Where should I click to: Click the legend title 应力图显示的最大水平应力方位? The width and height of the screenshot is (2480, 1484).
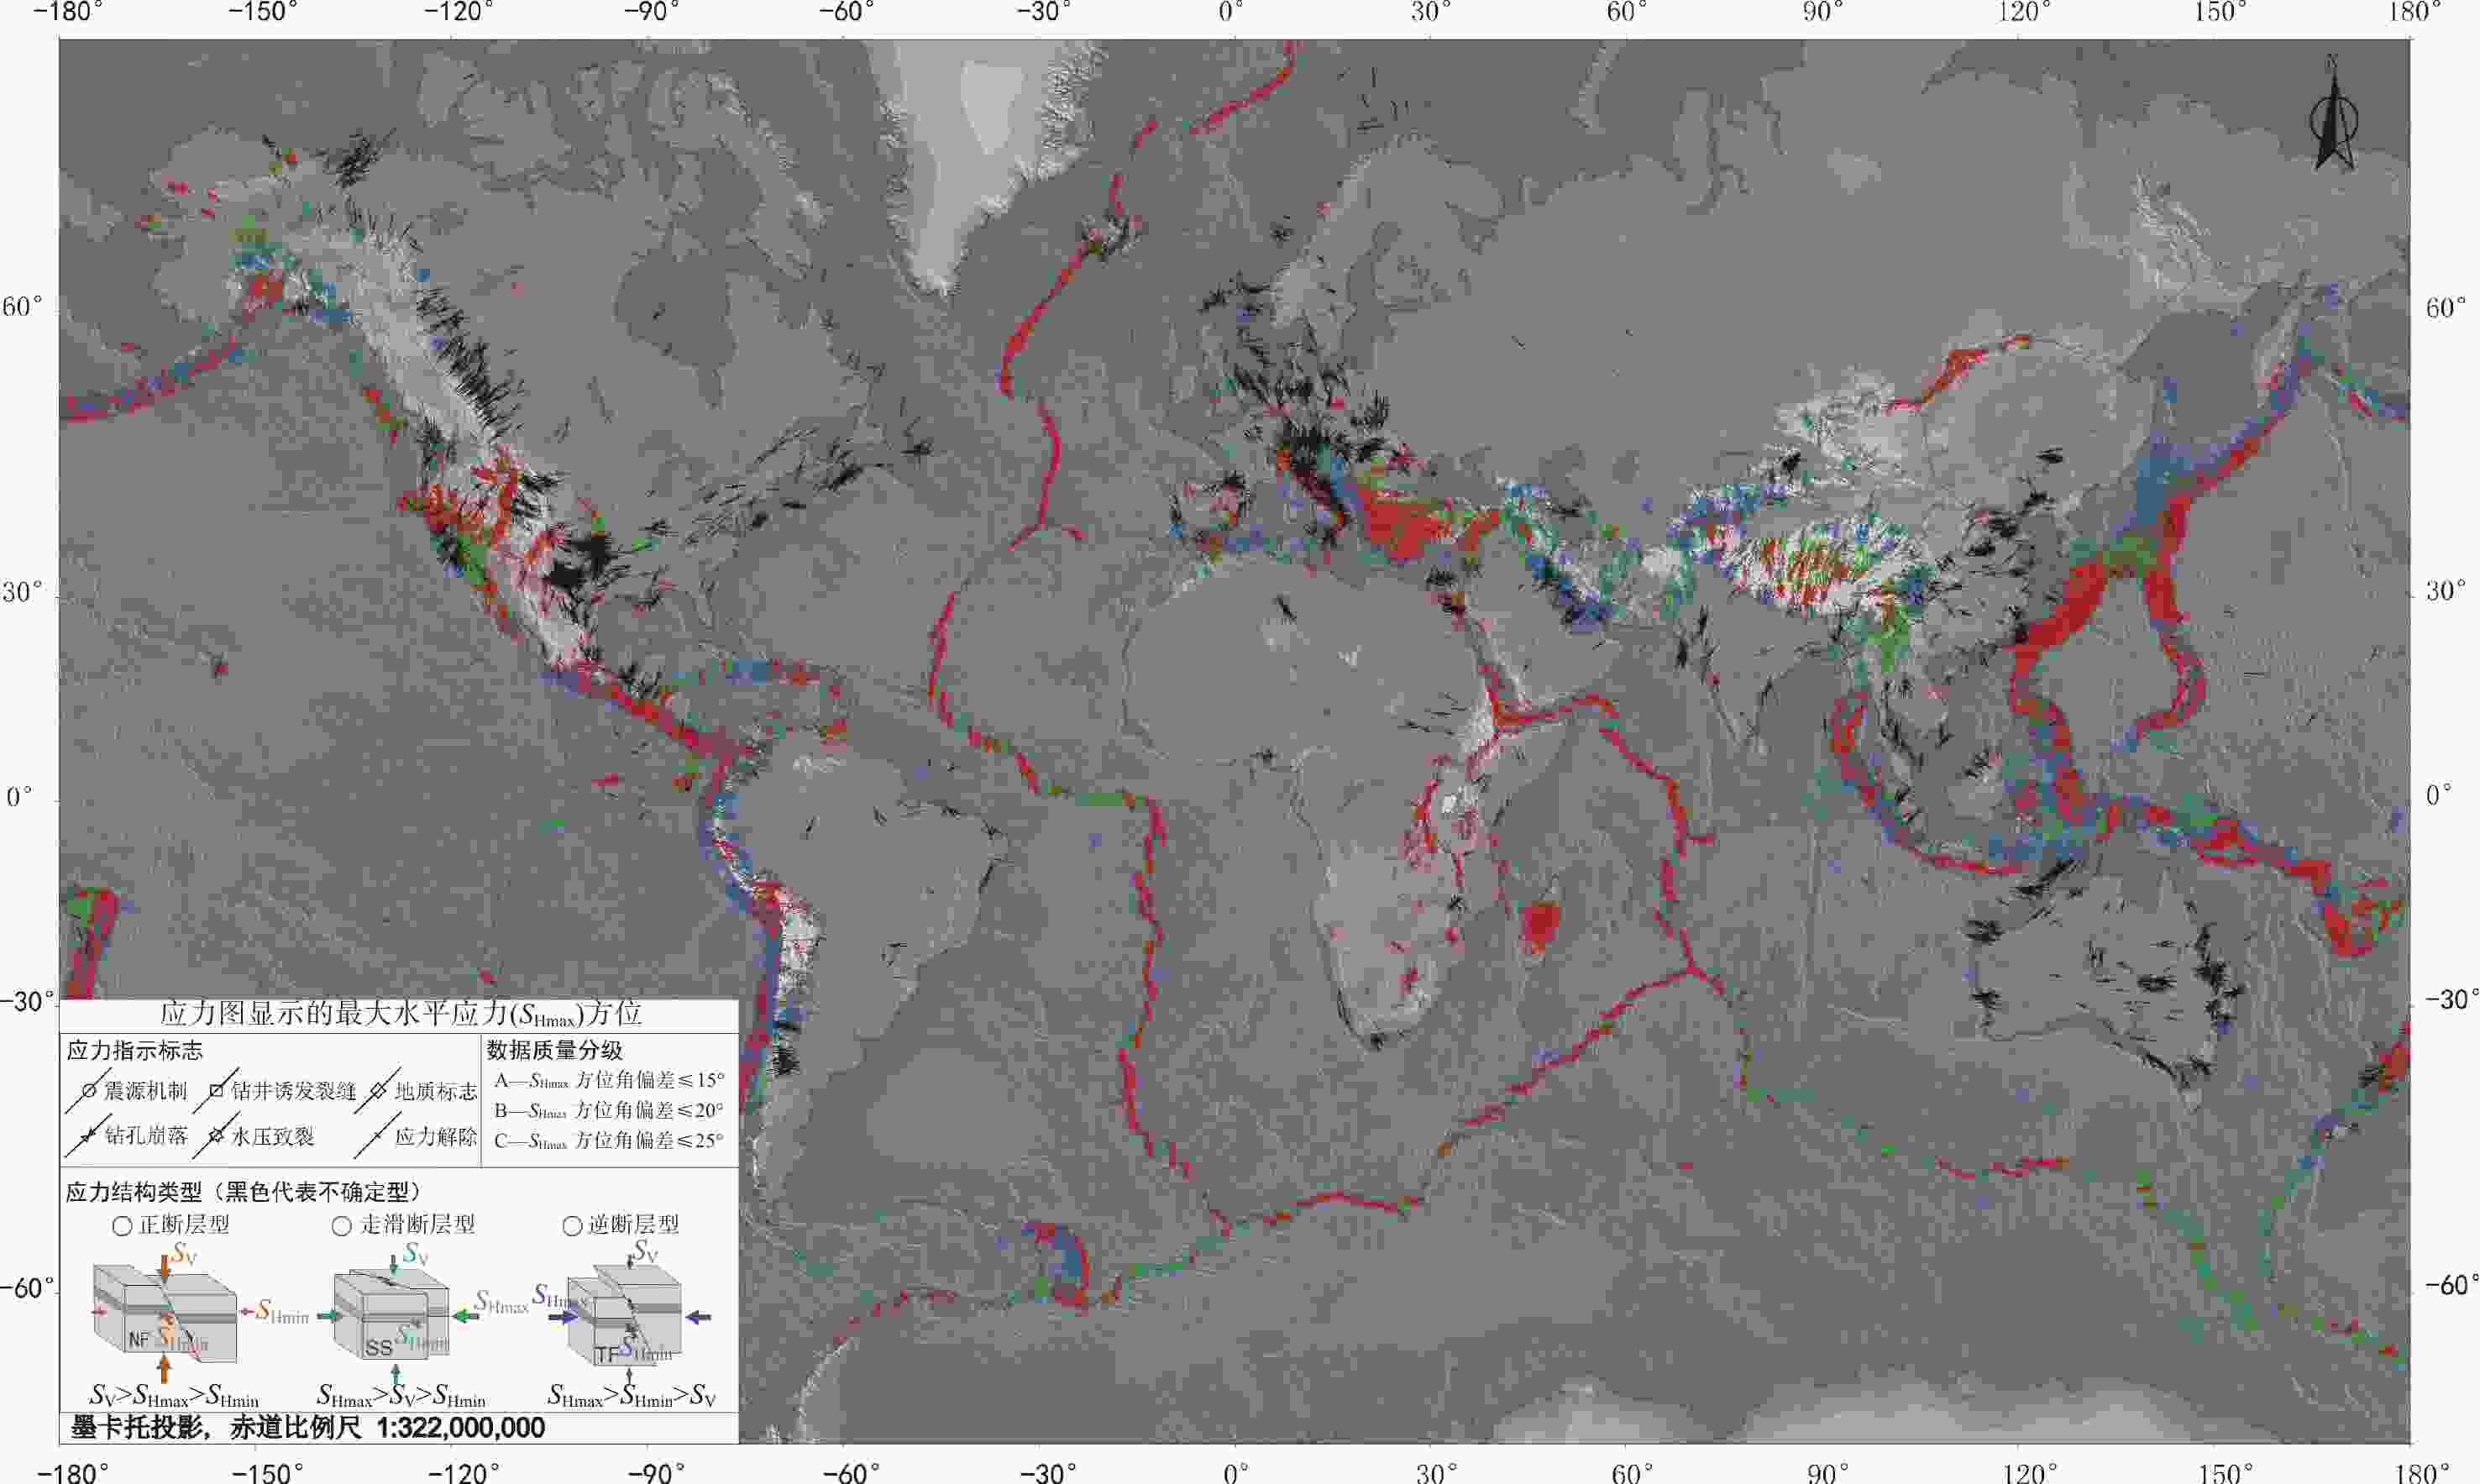(400, 1015)
